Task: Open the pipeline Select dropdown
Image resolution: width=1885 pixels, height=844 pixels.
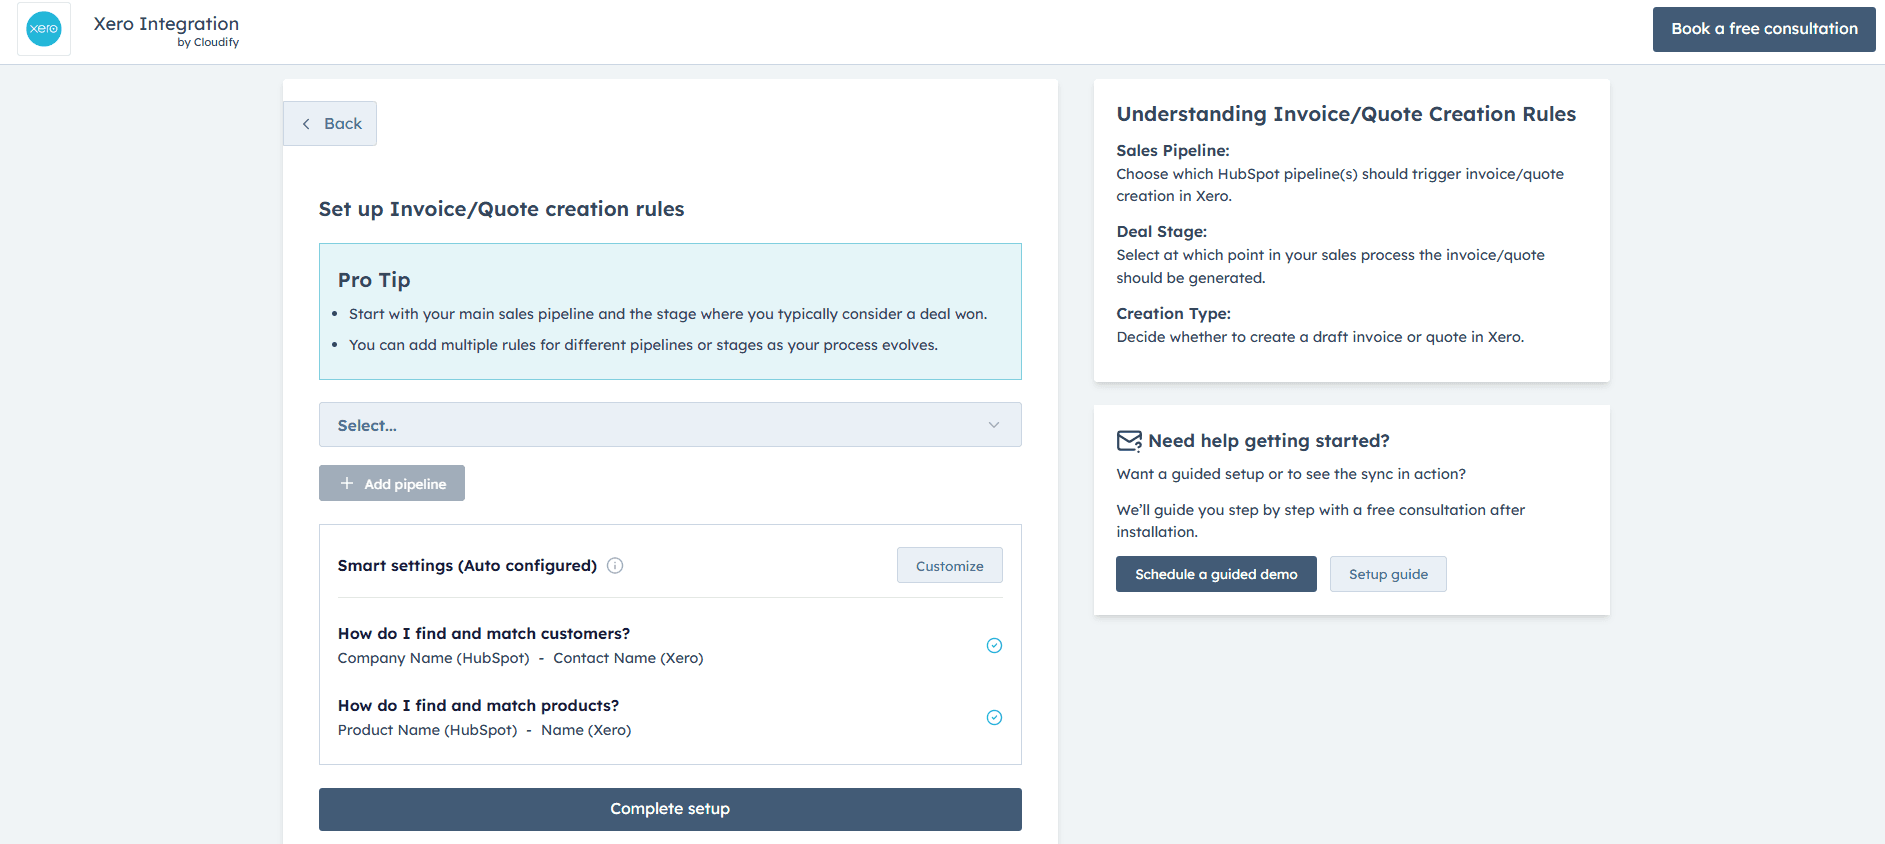Action: coord(670,425)
